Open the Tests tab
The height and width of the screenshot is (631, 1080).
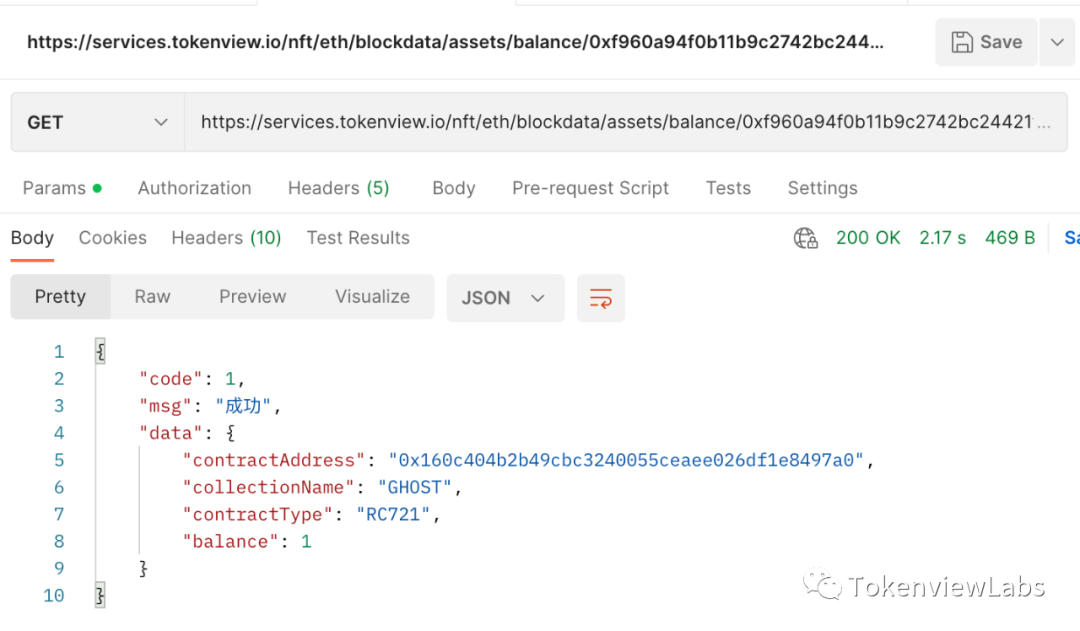(728, 188)
